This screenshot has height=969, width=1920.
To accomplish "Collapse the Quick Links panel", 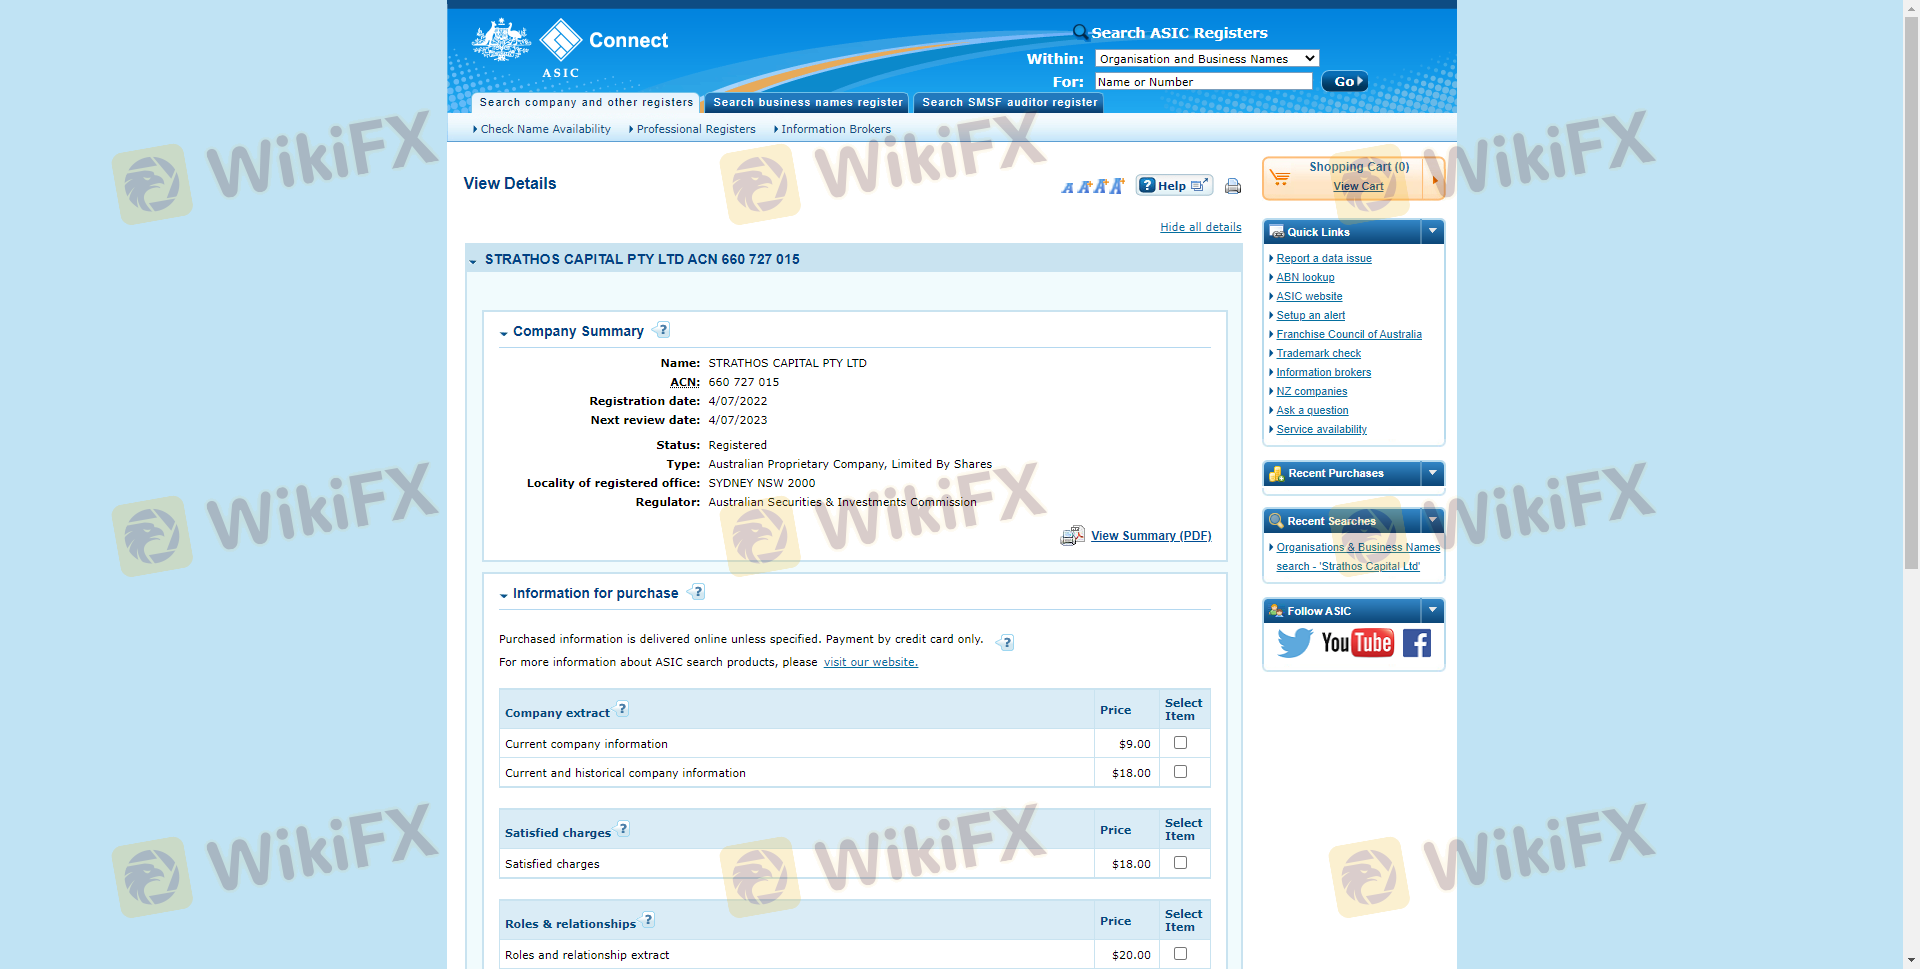I will click(x=1432, y=232).
